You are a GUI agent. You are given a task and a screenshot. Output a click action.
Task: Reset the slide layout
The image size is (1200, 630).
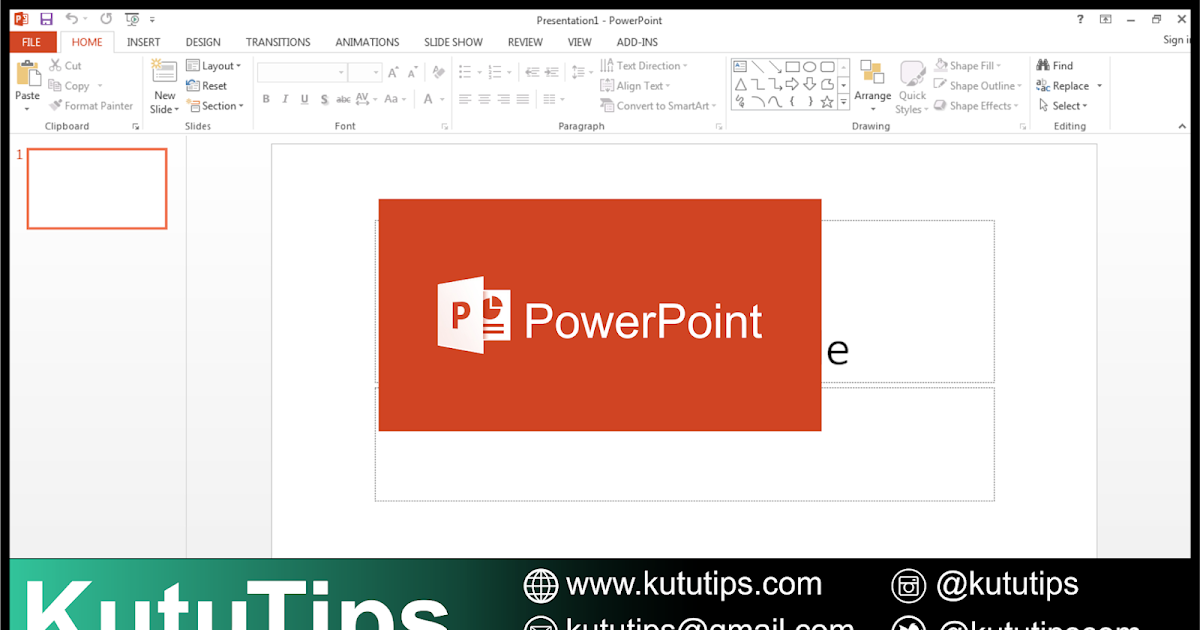[x=207, y=86]
